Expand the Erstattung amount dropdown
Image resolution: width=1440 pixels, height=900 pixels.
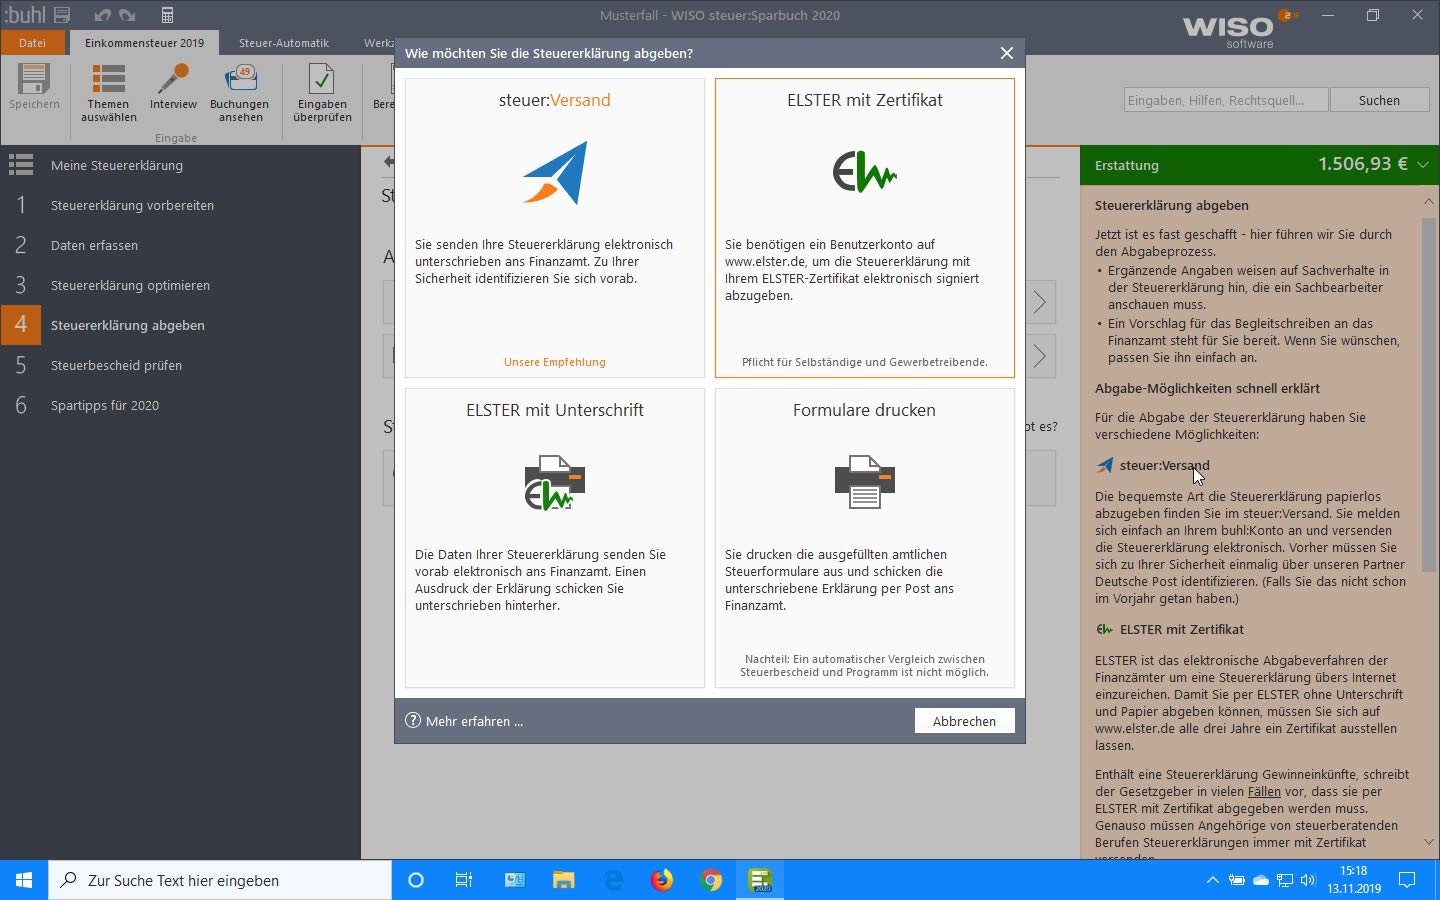(1423, 164)
